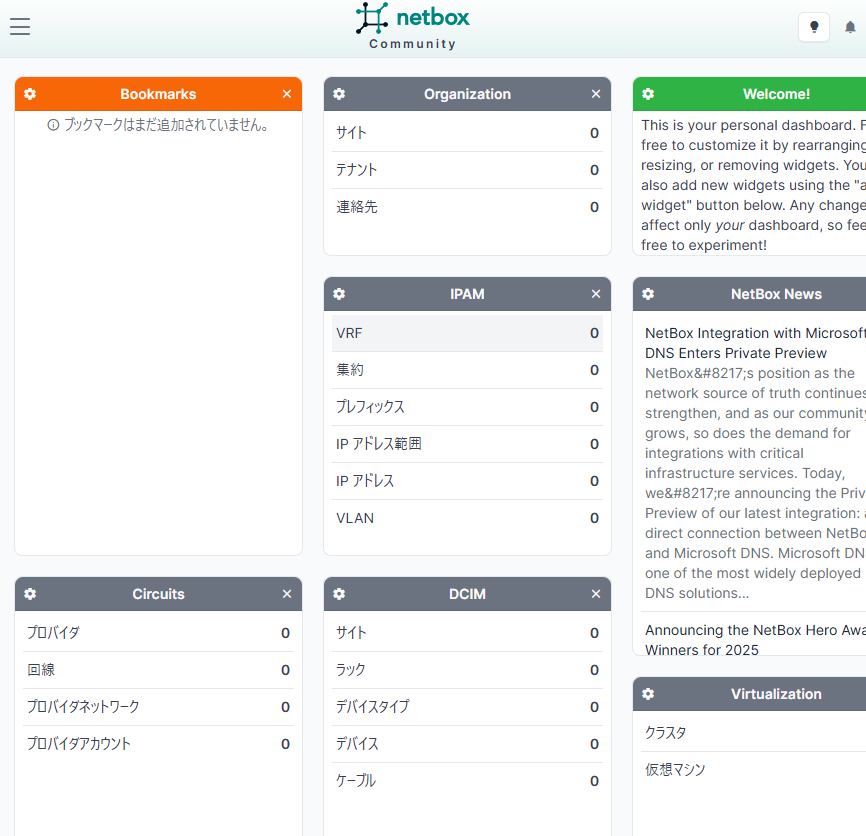Open サイト in the Organization widget
Image resolution: width=866 pixels, height=836 pixels.
click(467, 133)
